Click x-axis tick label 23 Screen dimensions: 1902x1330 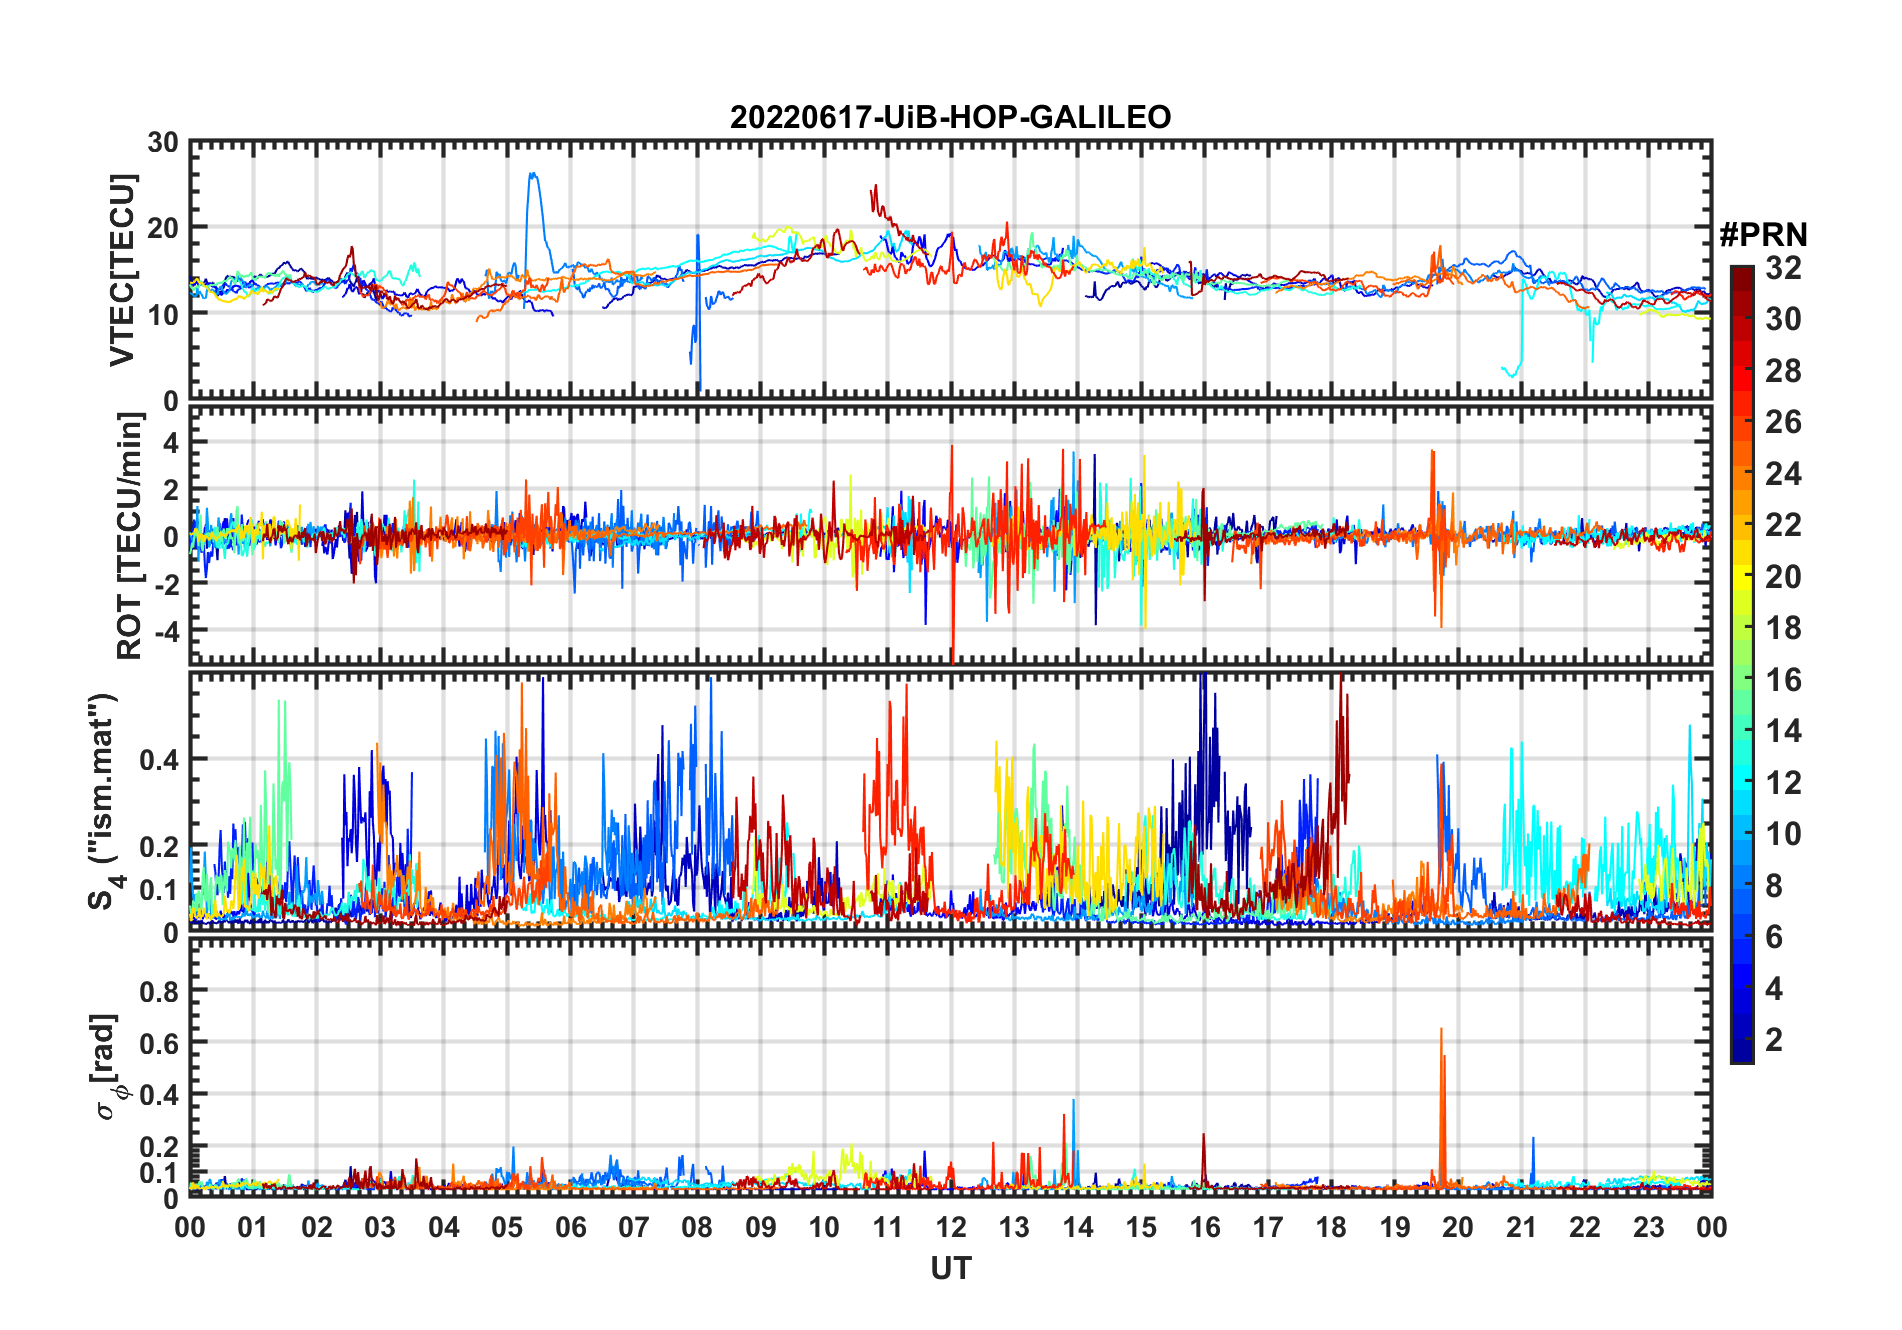point(1648,1227)
